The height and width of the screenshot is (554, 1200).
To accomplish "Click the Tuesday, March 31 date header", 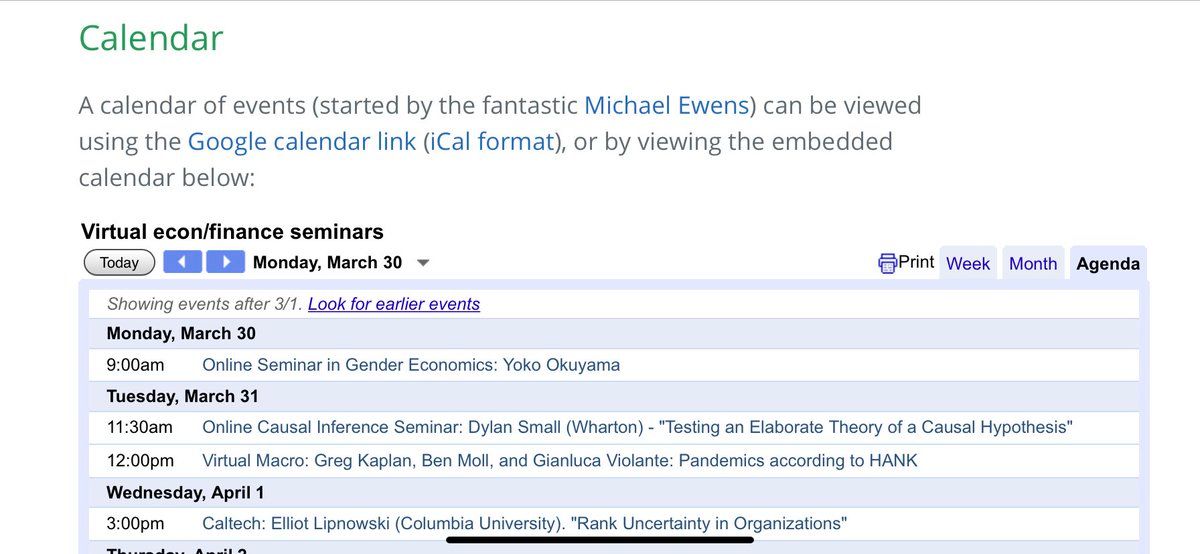I will (x=182, y=396).
